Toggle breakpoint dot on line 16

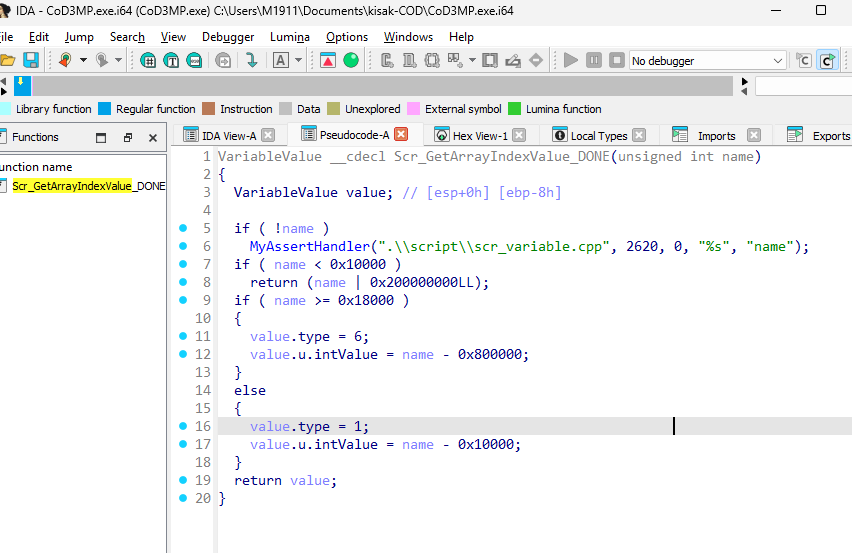[183, 426]
